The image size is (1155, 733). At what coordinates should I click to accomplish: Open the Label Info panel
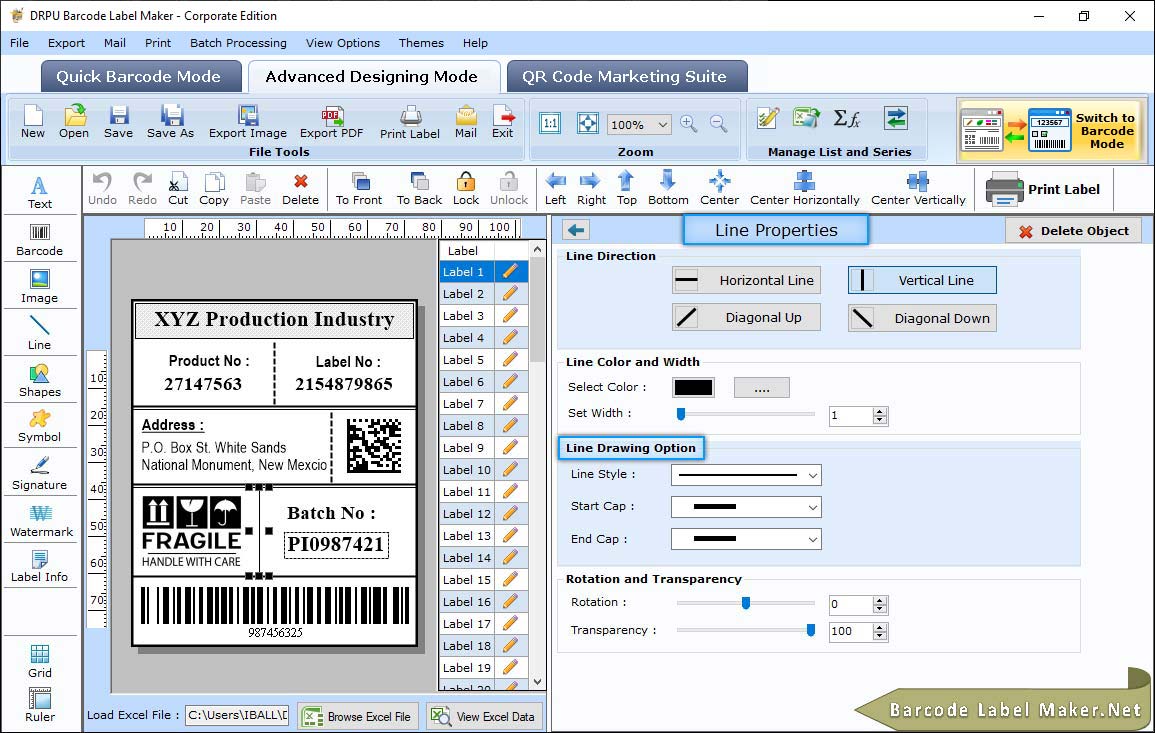click(x=40, y=567)
